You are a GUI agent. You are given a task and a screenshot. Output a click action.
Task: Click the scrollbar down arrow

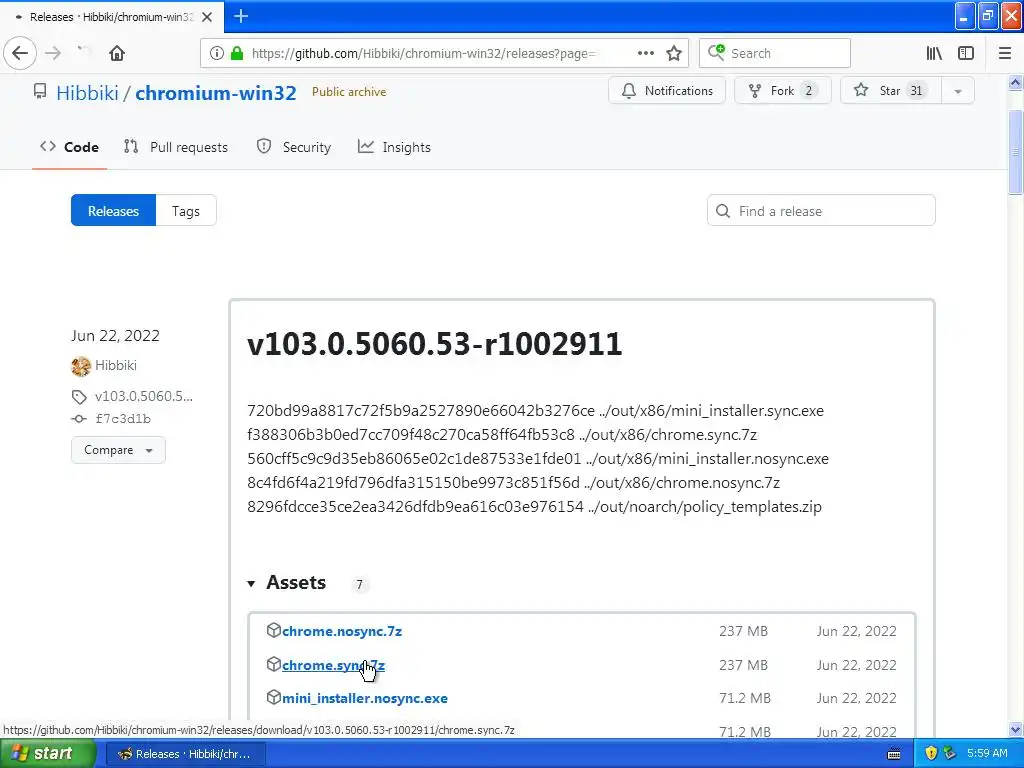coord(1015,730)
